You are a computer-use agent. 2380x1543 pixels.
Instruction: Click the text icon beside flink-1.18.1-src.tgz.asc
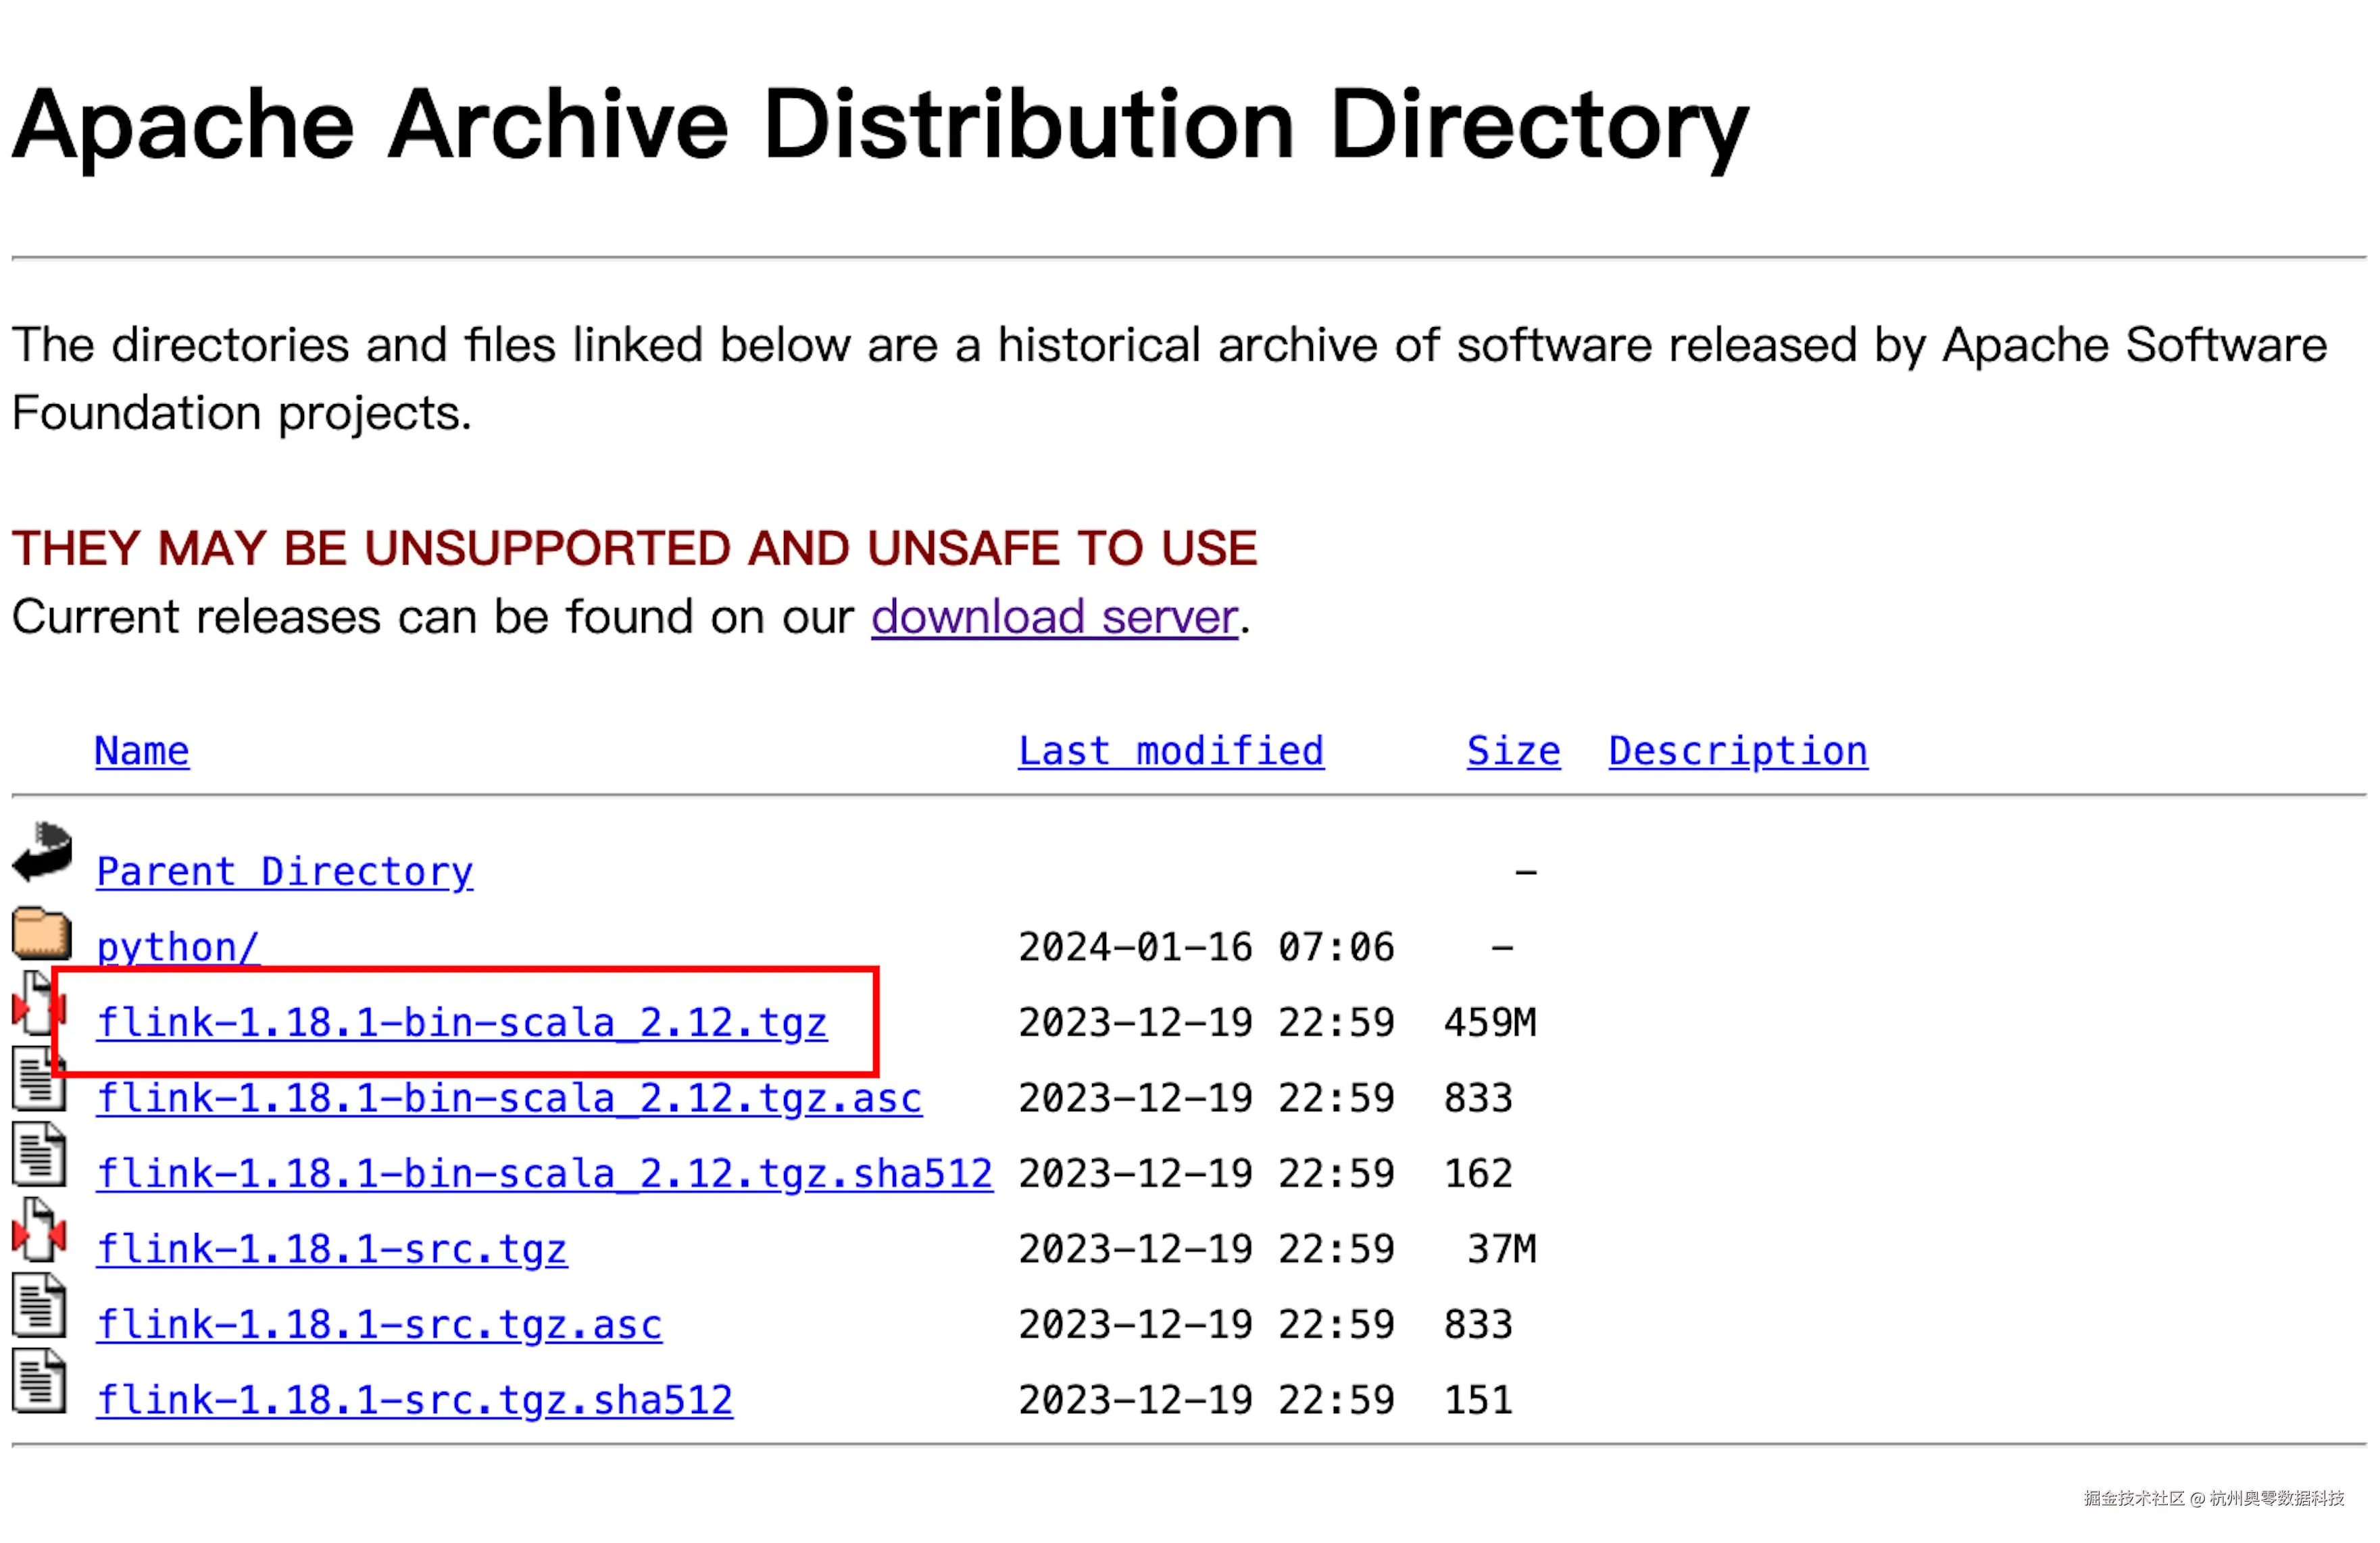pos(39,1306)
